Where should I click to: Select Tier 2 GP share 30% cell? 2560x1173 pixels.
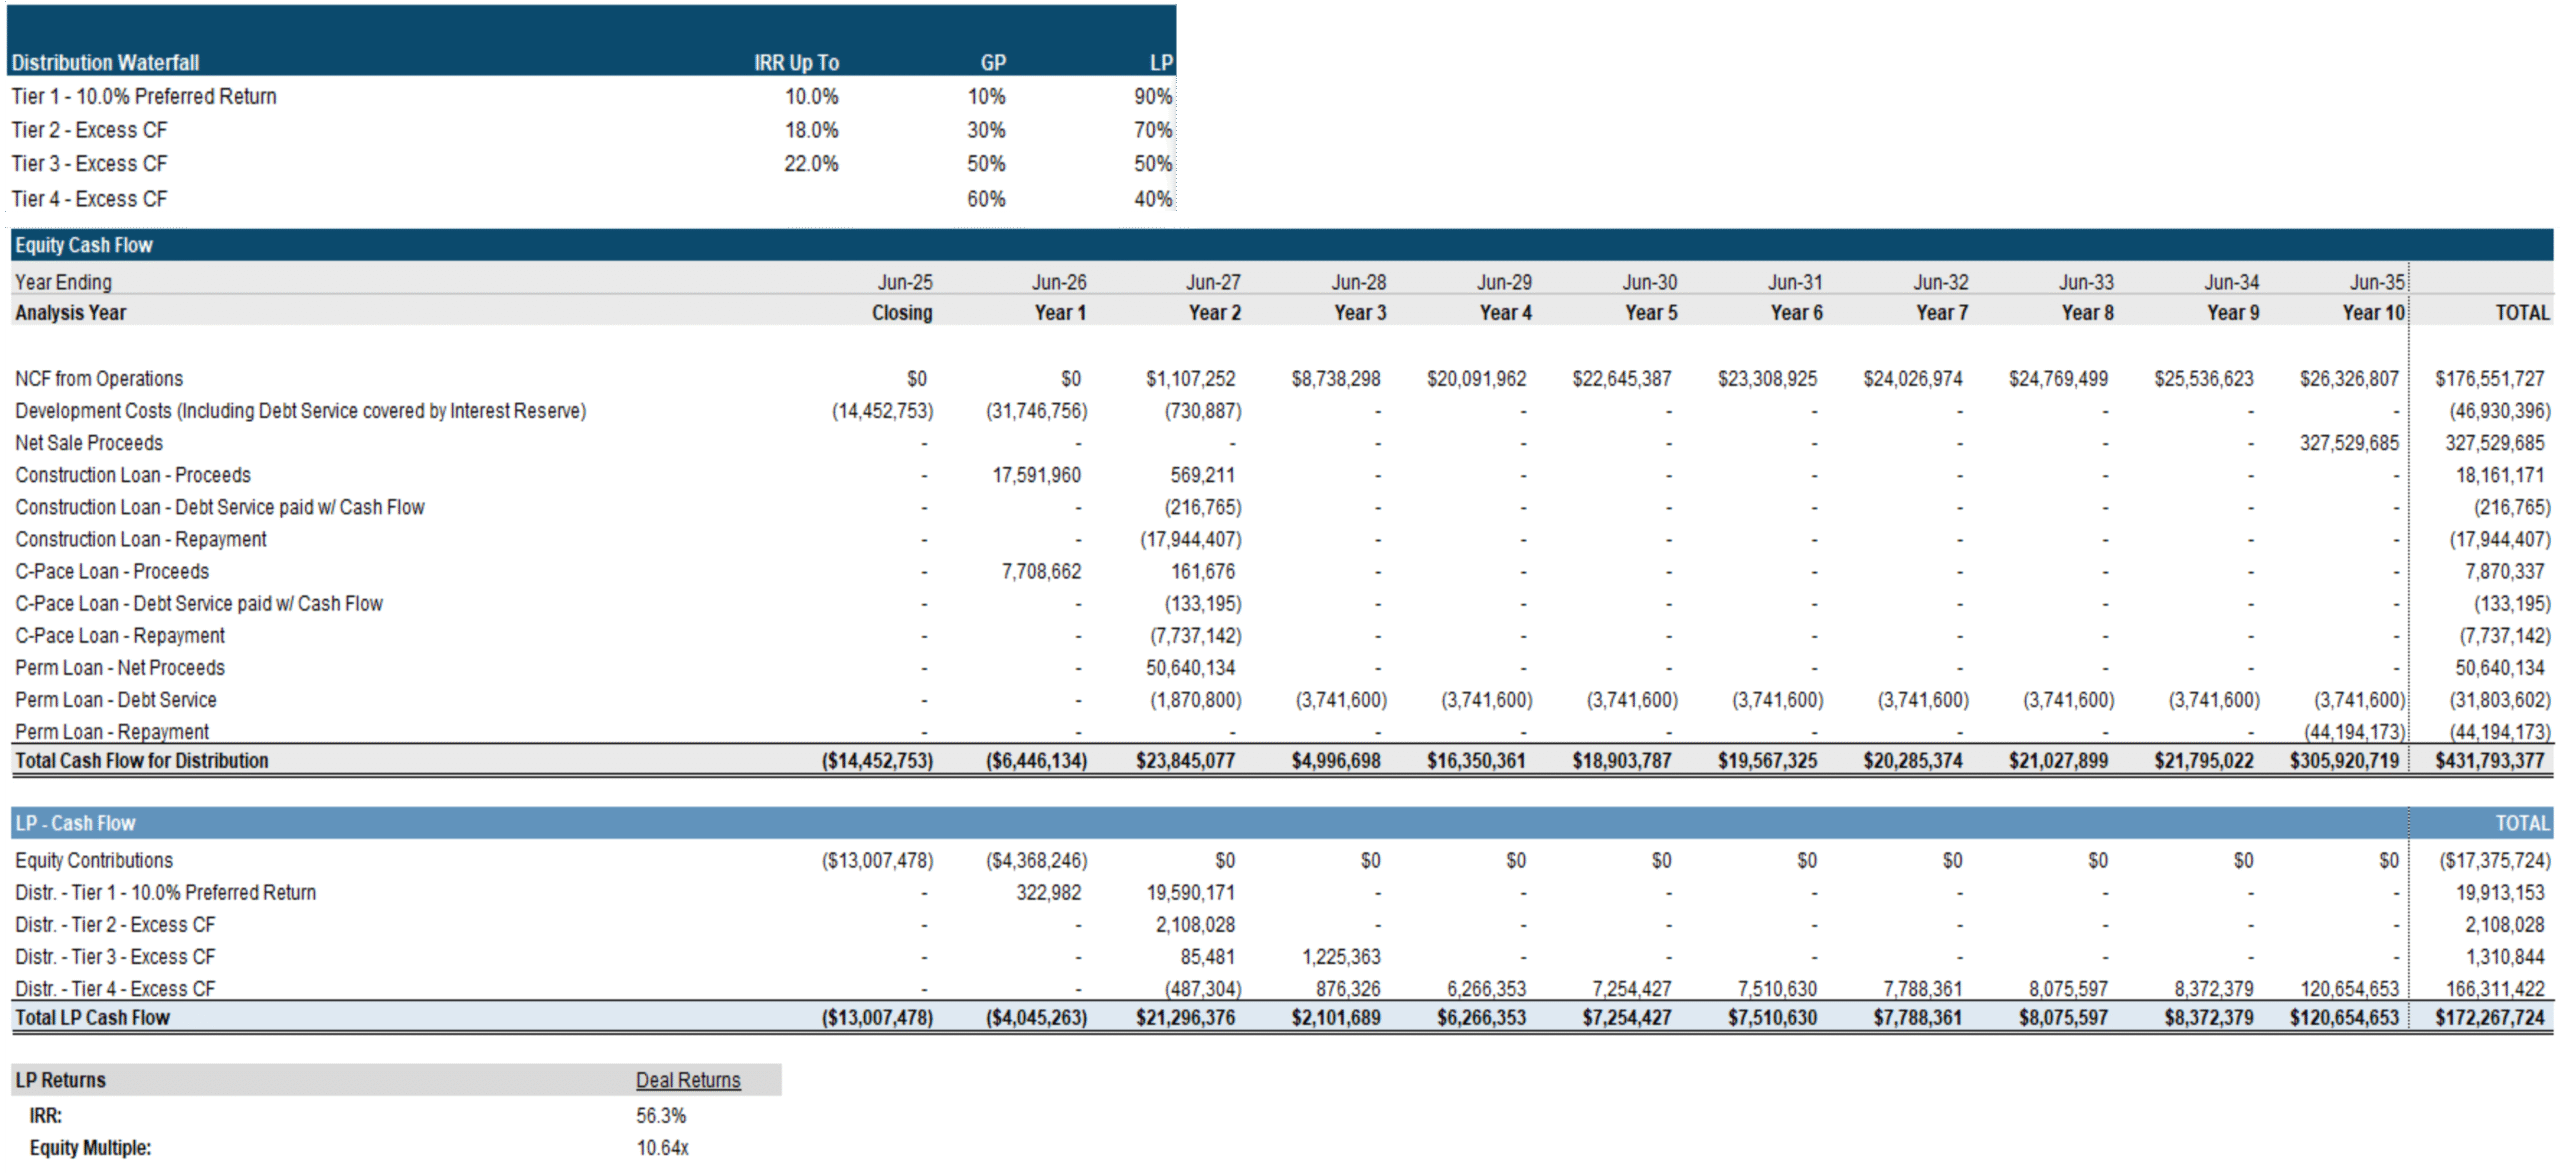985,130
